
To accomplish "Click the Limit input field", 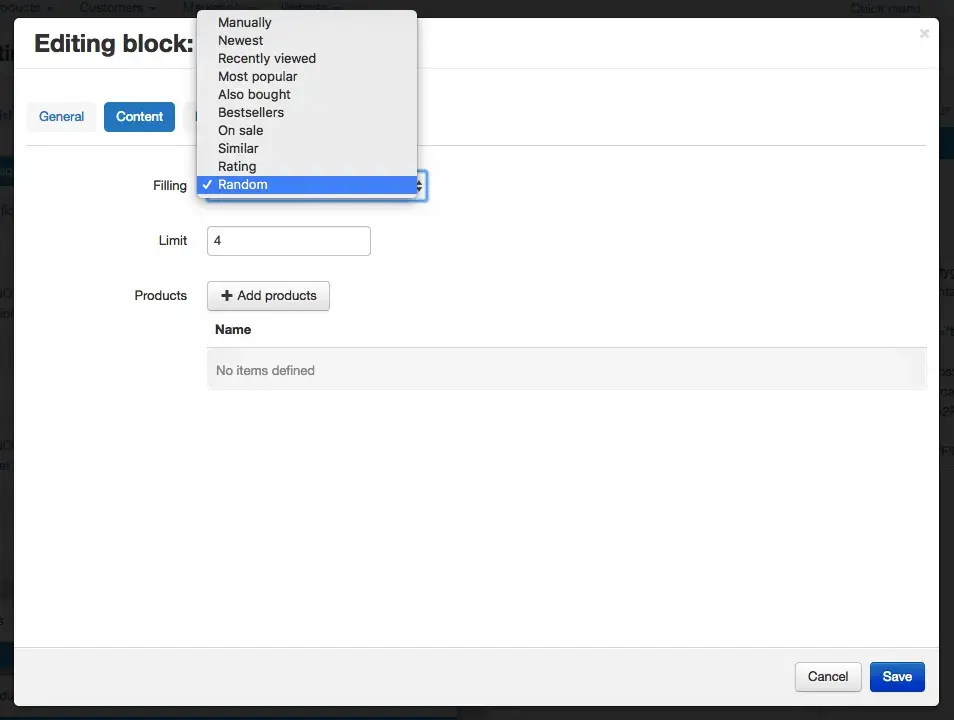I will [x=288, y=241].
